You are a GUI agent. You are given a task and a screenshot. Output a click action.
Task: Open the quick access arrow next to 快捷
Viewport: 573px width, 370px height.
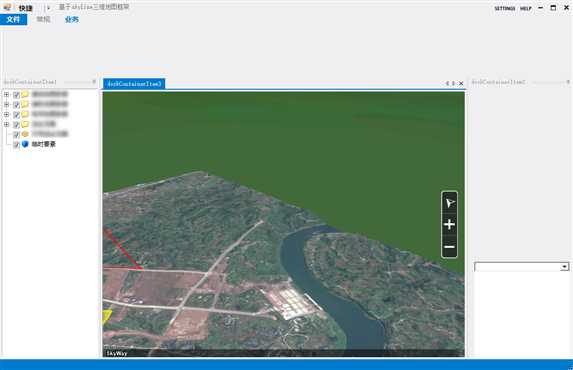[x=48, y=8]
